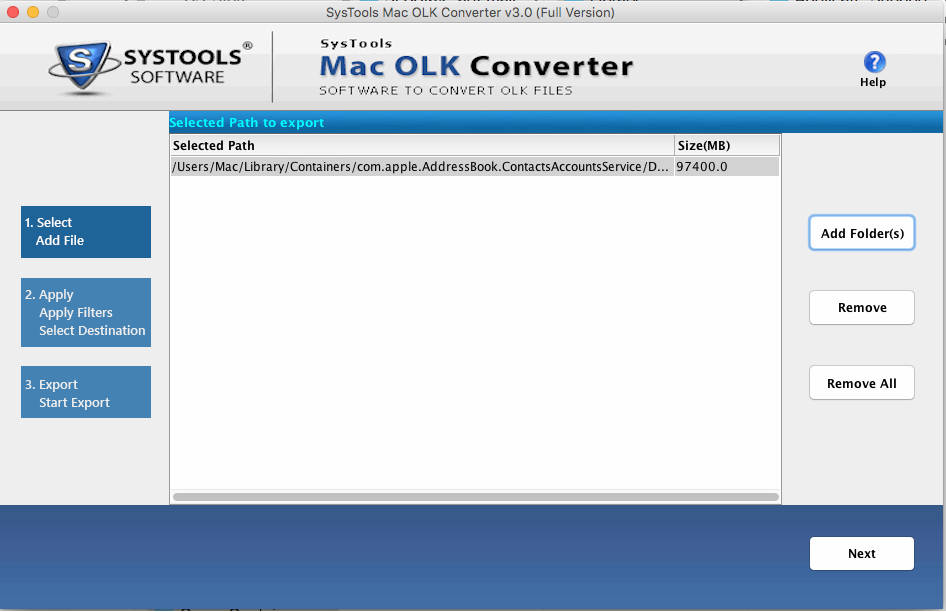This screenshot has width=946, height=612.
Task: Click the horizontal scrollbar under the path list
Action: [x=475, y=497]
